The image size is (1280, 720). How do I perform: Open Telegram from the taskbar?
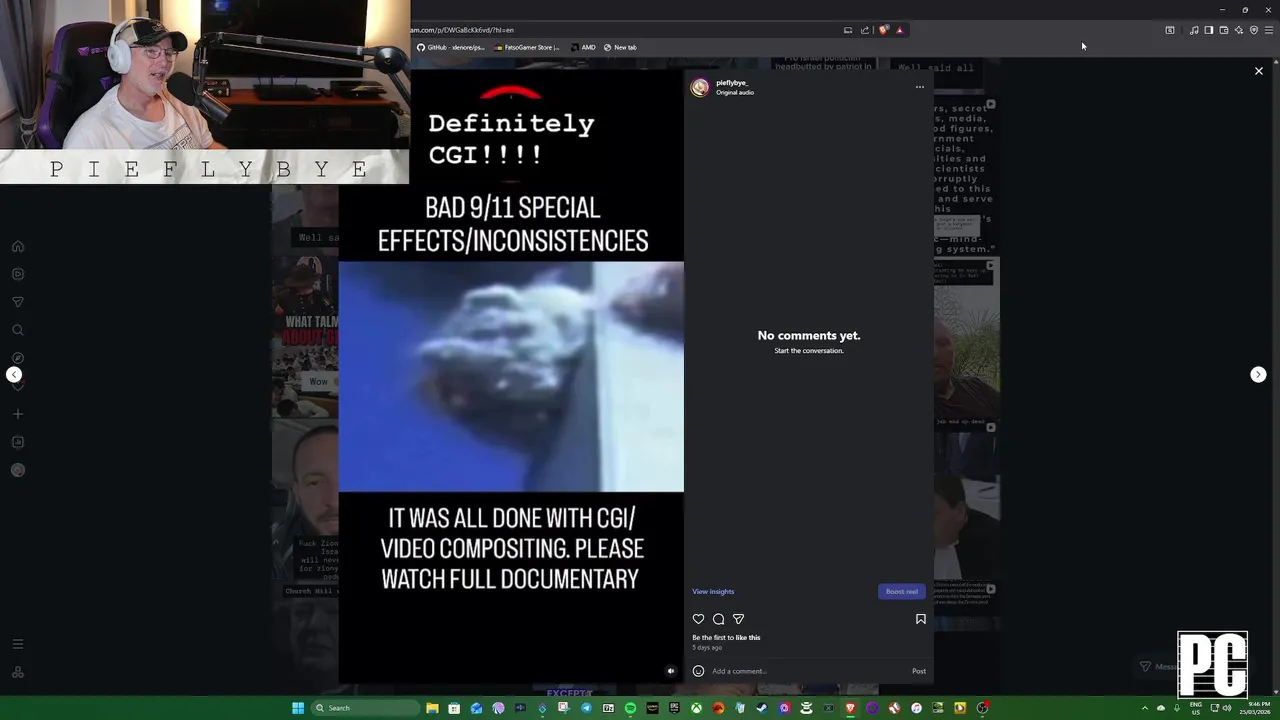point(587,708)
